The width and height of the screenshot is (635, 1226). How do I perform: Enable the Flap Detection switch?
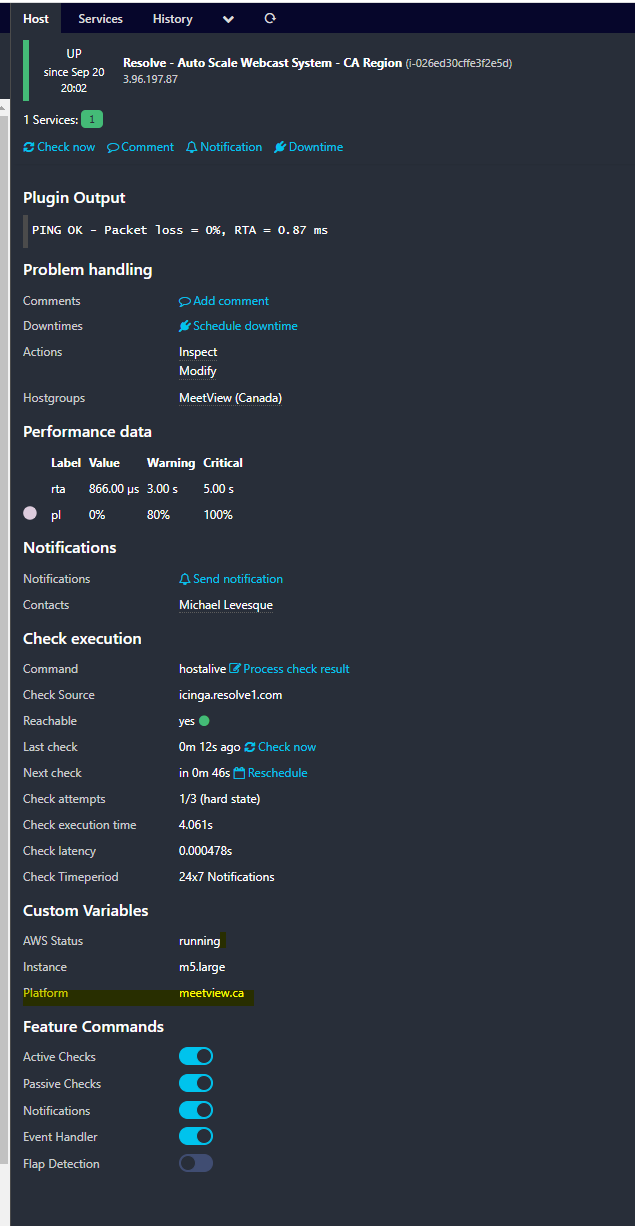[196, 1163]
